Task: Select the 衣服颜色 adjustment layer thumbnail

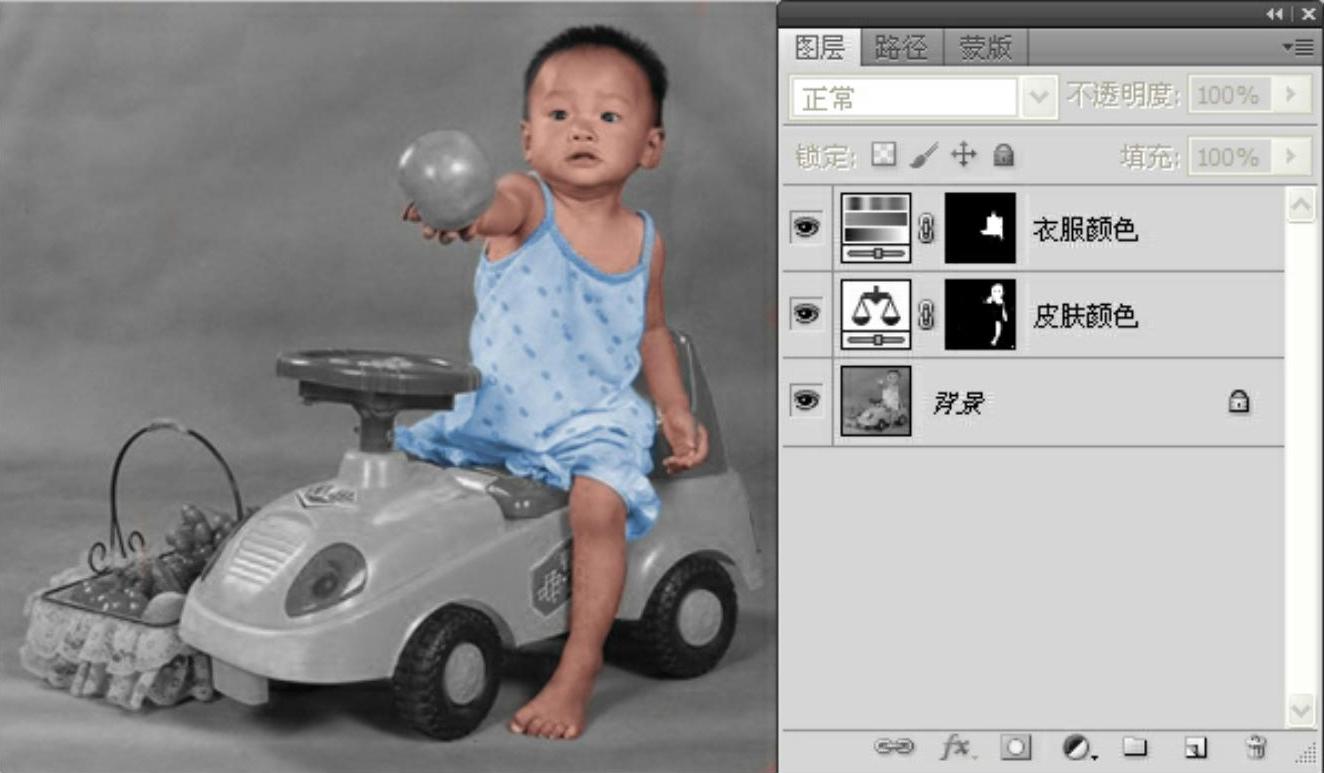Action: (877, 228)
